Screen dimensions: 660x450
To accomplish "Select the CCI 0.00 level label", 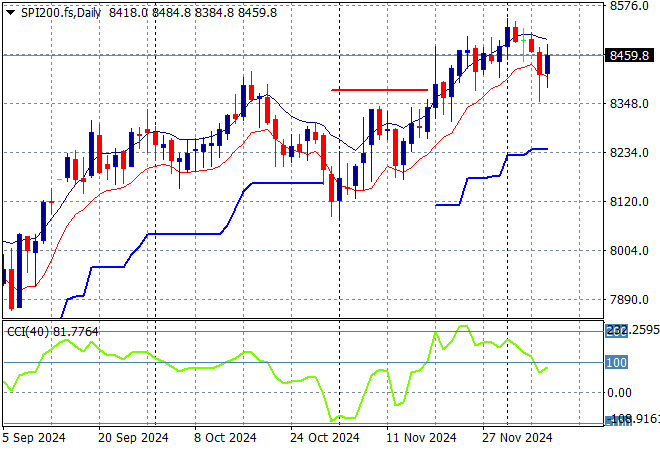I will click(620, 393).
